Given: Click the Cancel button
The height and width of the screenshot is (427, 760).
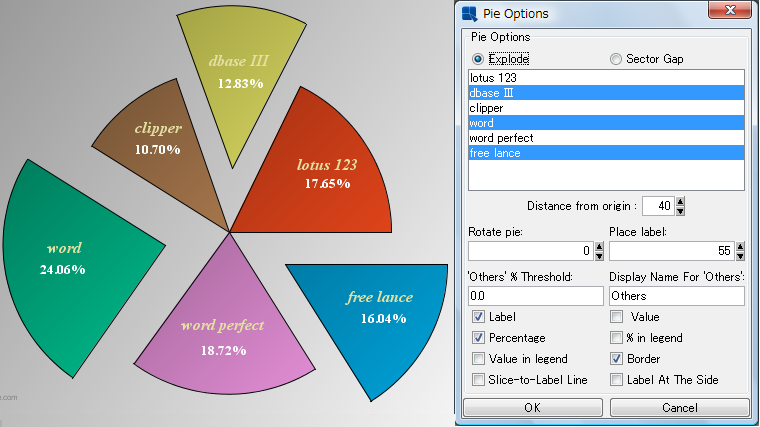Looking at the screenshot, I should [x=680, y=408].
